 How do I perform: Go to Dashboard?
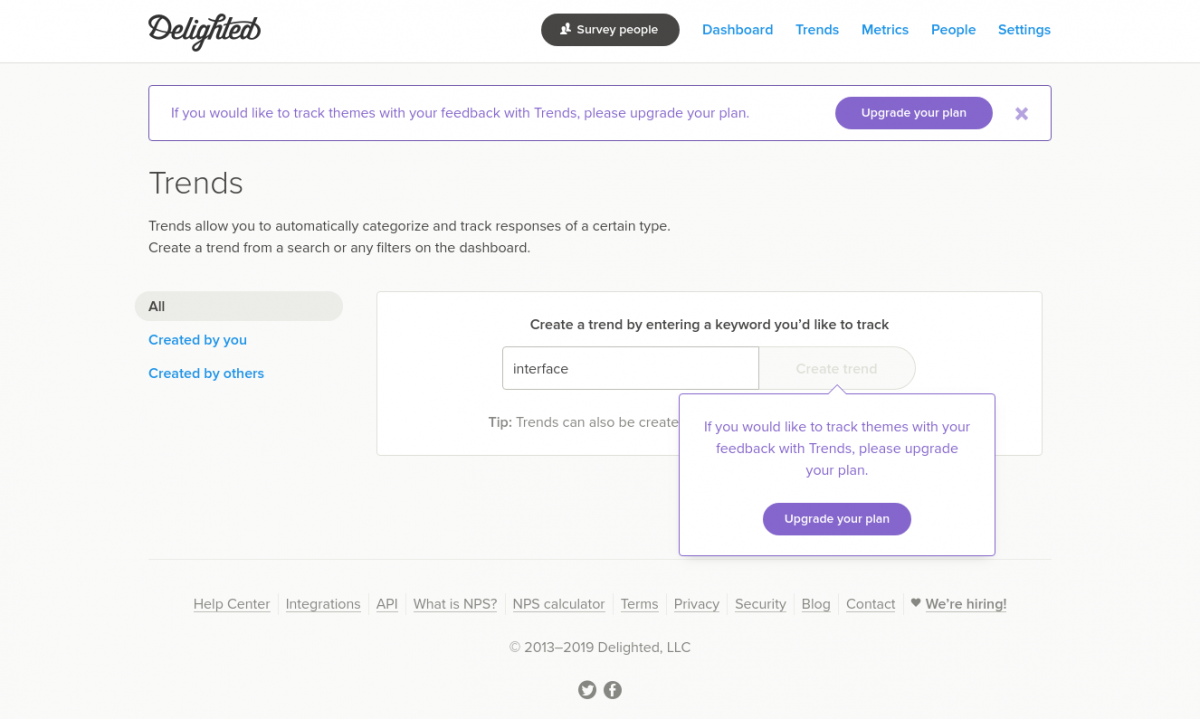(x=737, y=30)
